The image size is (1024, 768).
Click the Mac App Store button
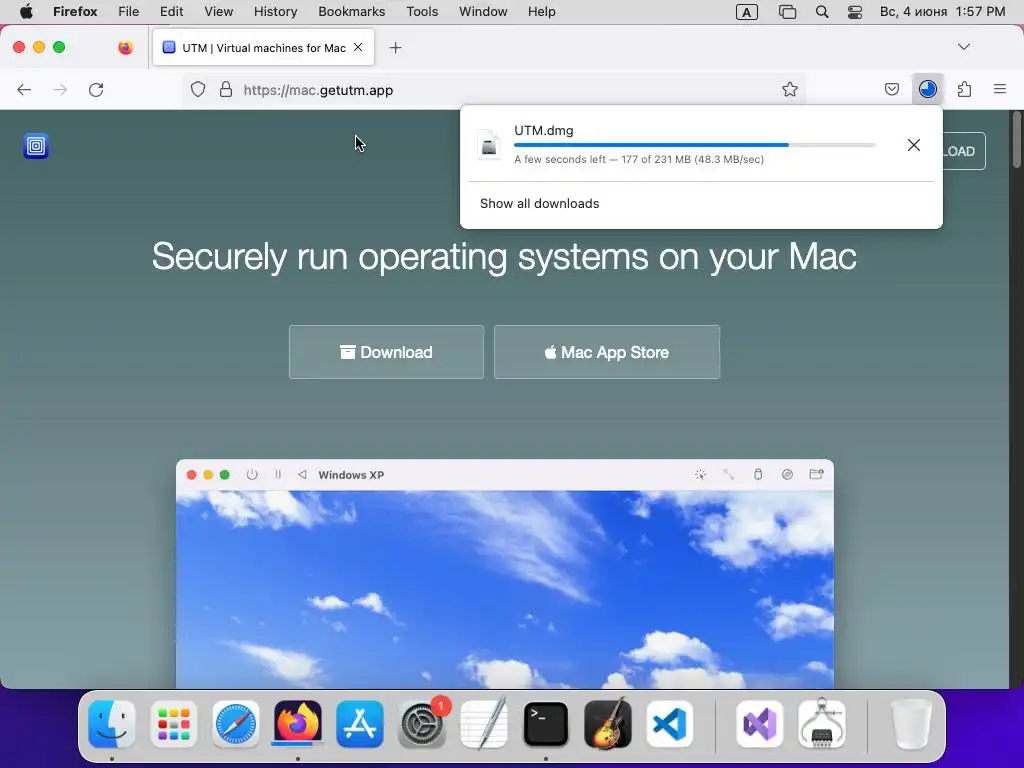607,352
